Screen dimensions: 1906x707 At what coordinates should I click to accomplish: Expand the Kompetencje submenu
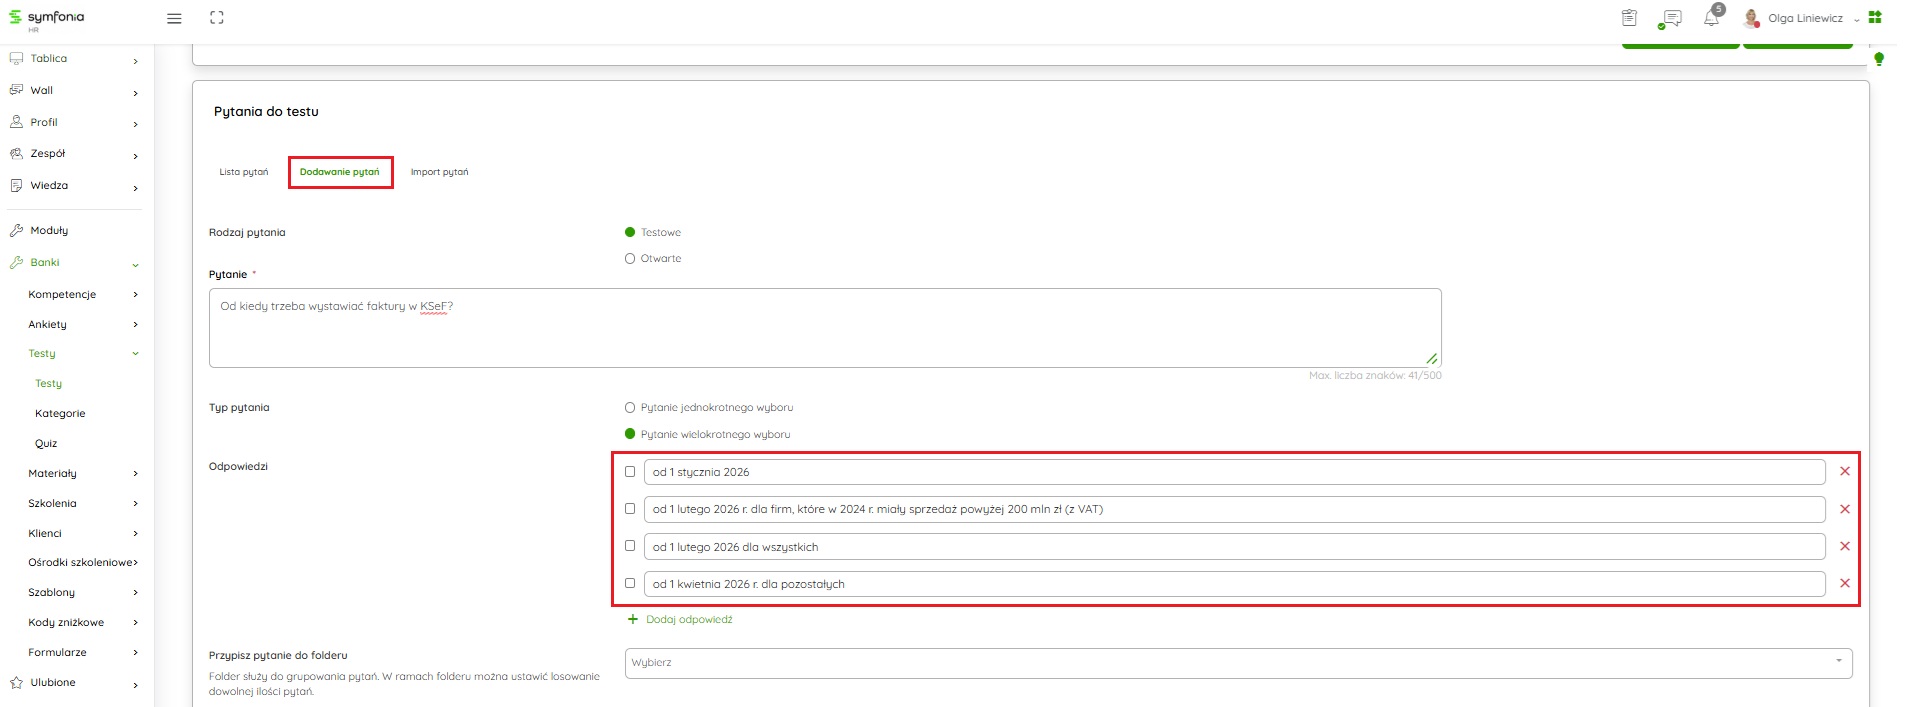coord(135,294)
